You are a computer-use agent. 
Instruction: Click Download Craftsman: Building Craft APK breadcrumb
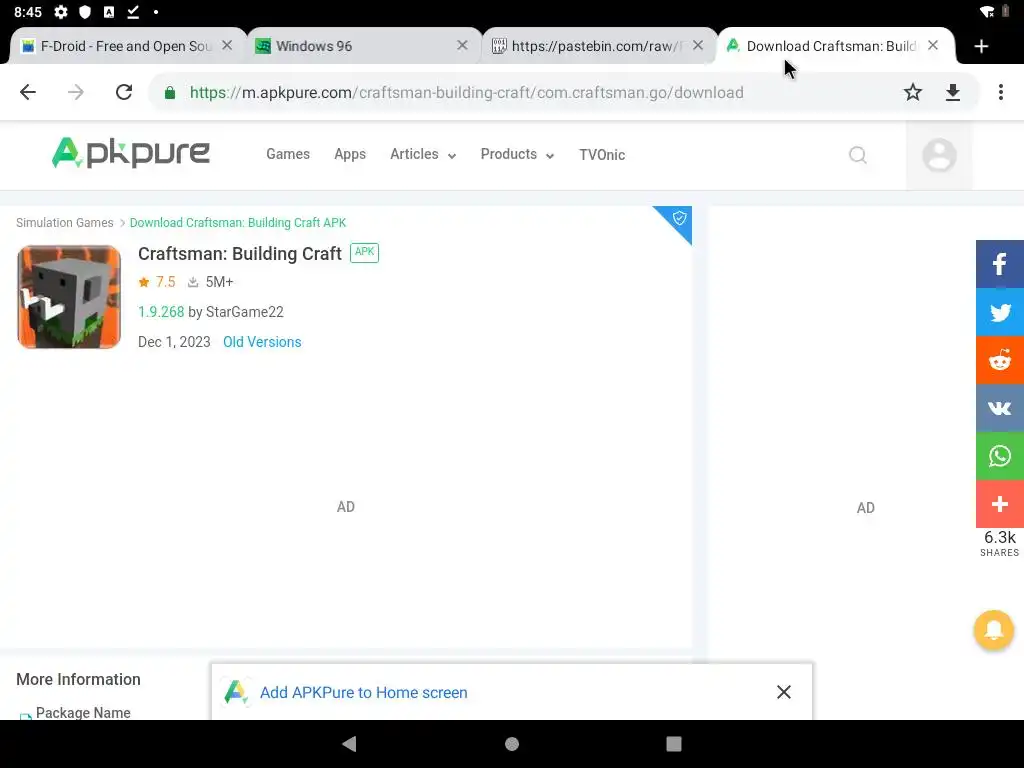(238, 223)
